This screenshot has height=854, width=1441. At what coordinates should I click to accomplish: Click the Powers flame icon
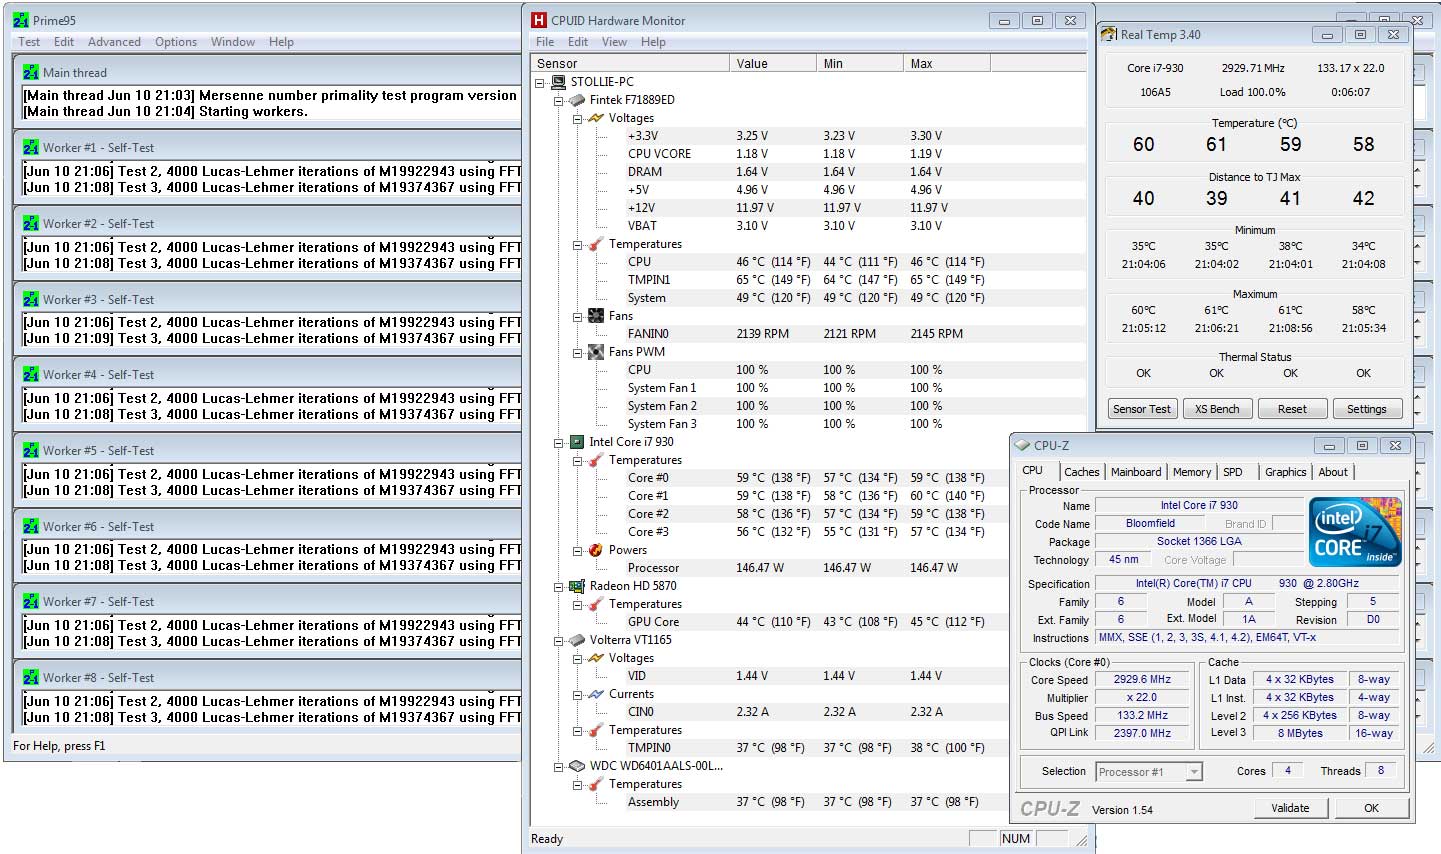point(596,550)
